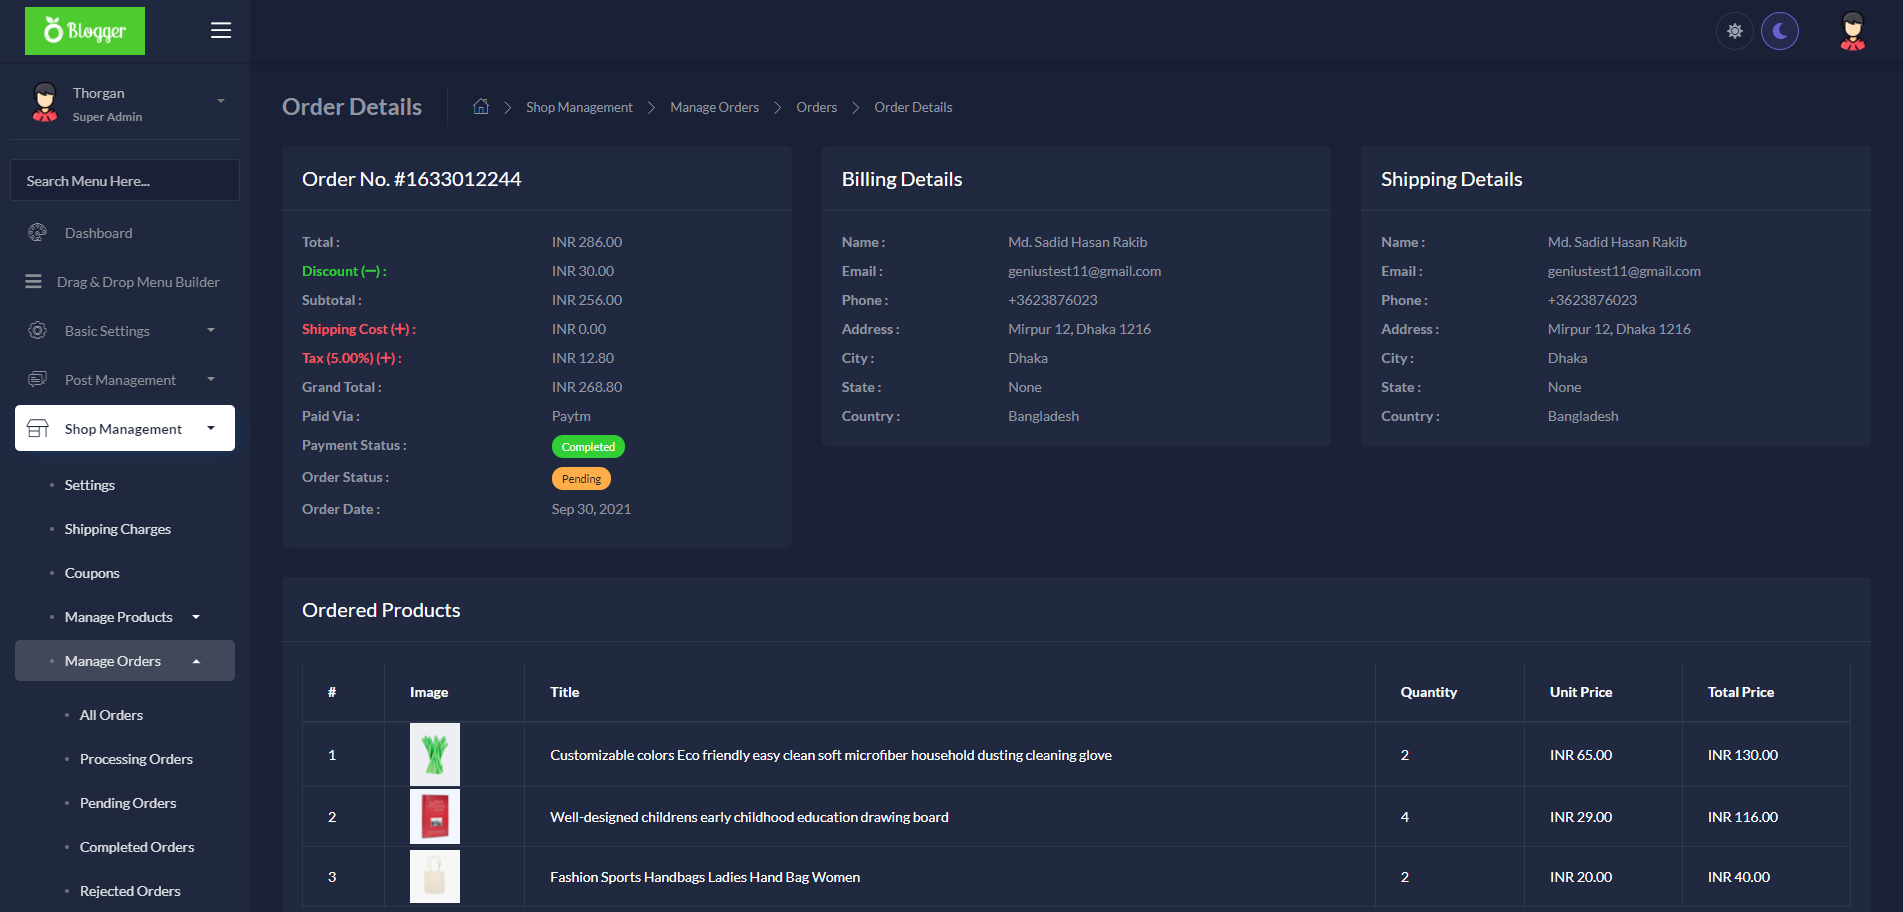Open Processing Orders from sidebar
Viewport: 1903px width, 912px height.
click(136, 759)
